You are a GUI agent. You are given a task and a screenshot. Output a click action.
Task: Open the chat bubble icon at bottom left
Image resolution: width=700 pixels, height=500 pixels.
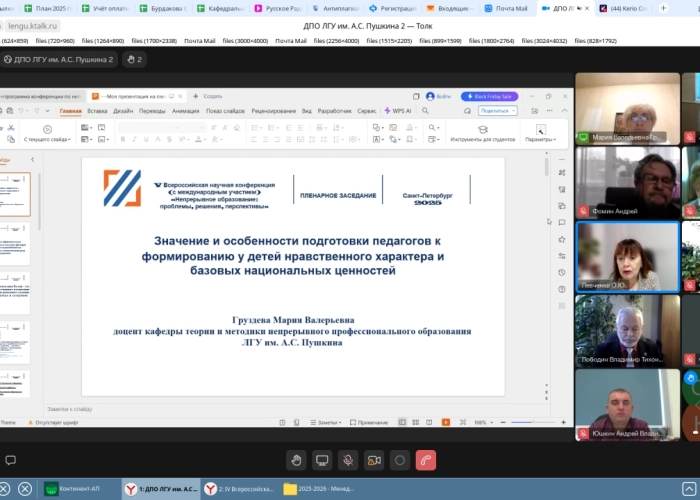click(x=9, y=460)
